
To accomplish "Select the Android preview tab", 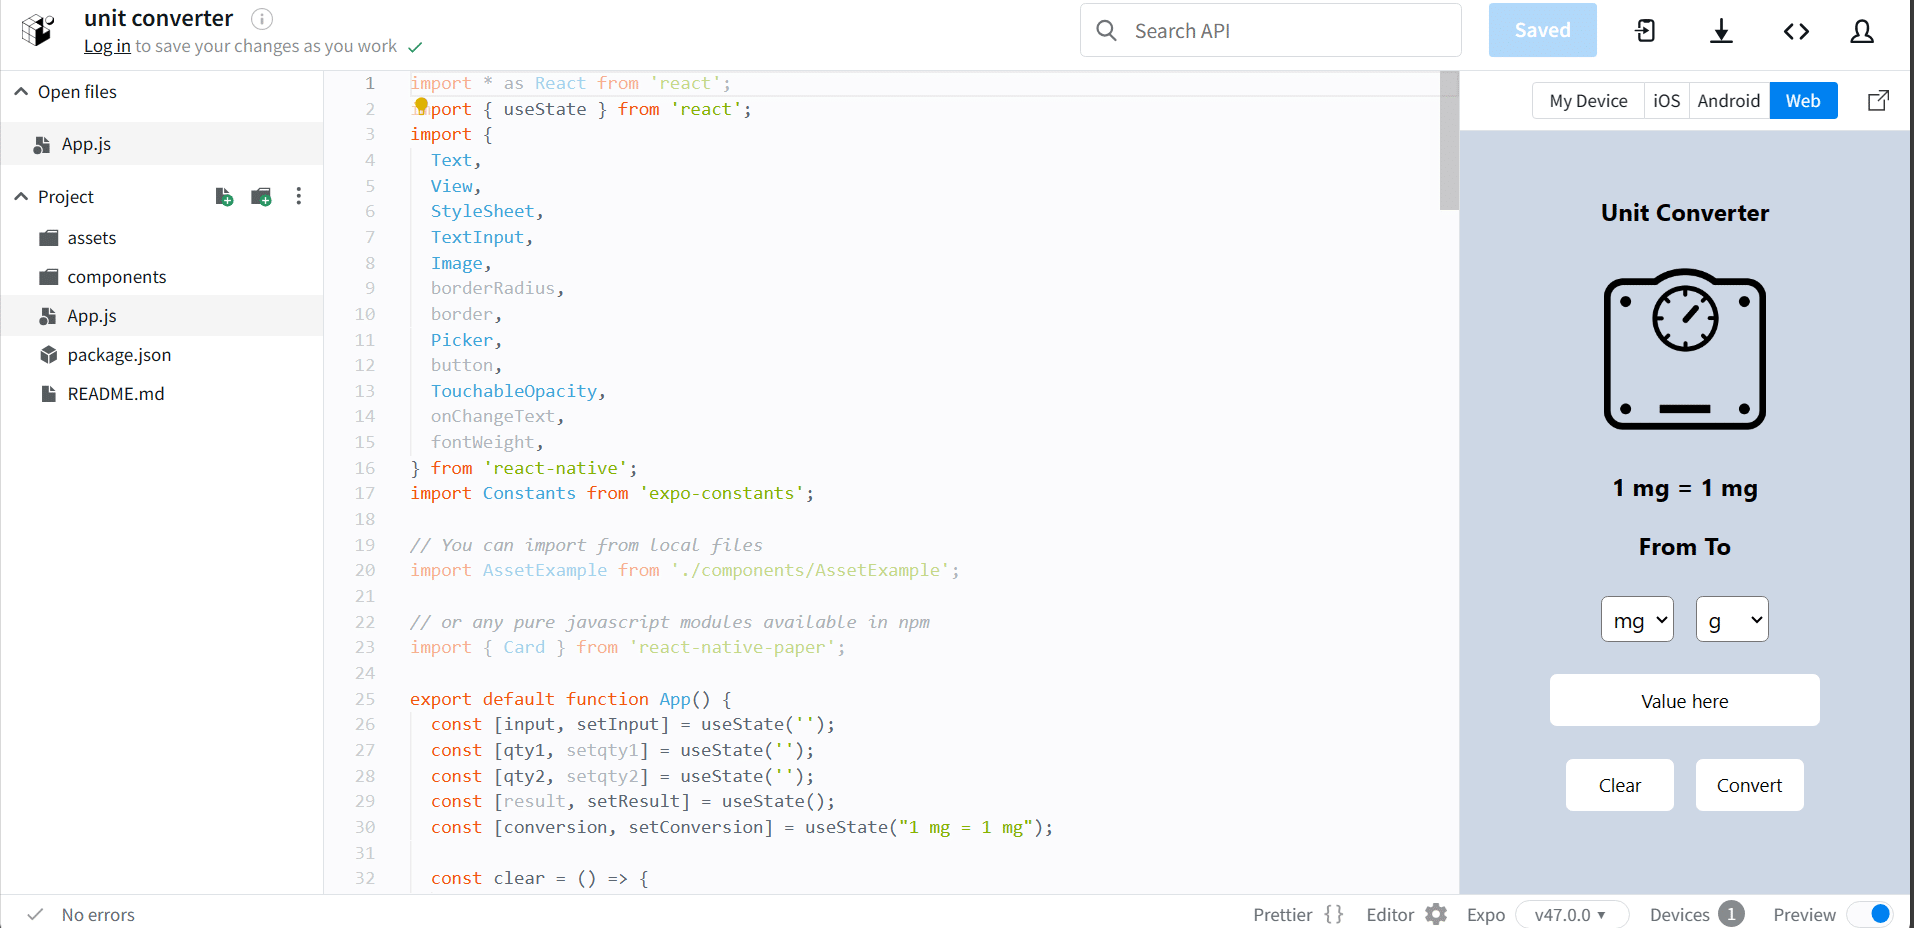I will pyautogui.click(x=1727, y=100).
